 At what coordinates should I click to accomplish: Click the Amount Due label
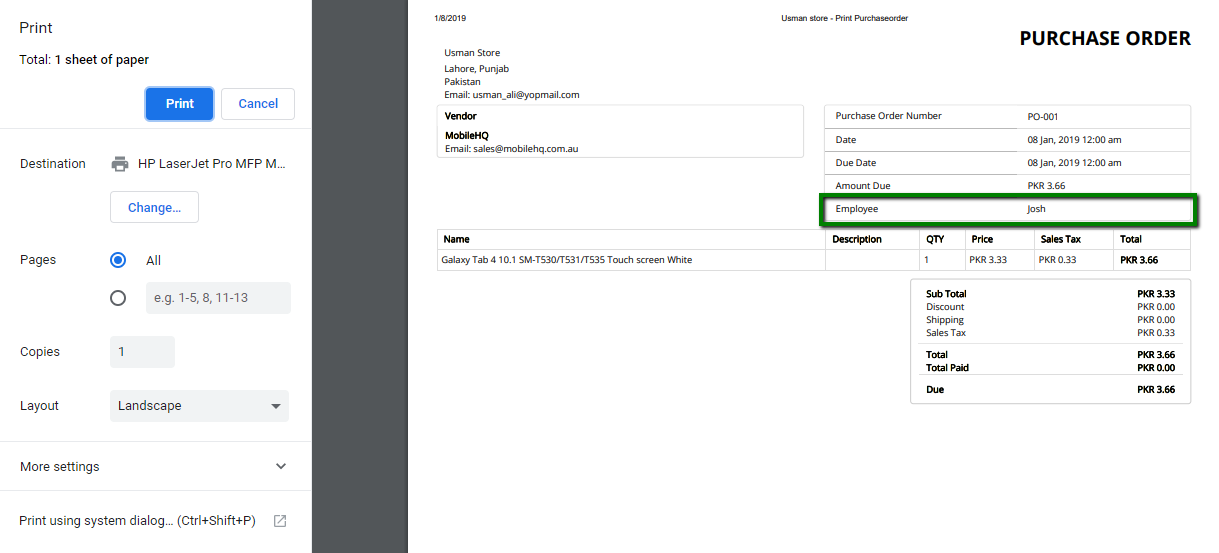[x=863, y=186]
